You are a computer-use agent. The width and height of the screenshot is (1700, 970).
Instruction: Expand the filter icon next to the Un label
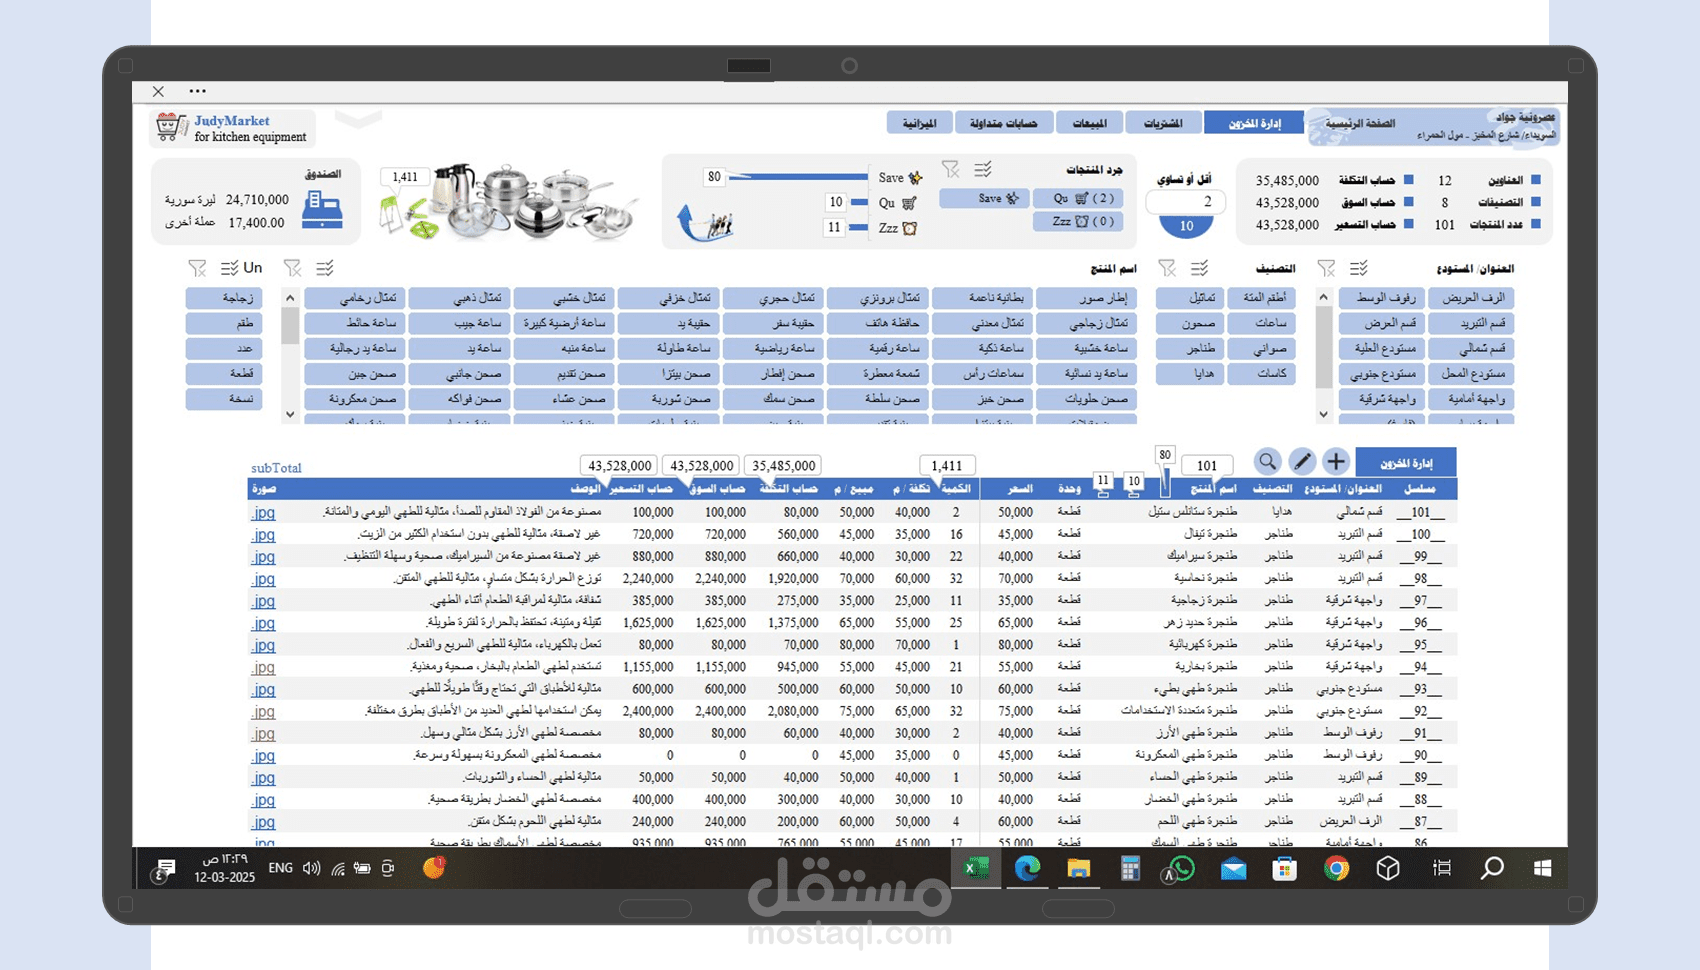(197, 268)
